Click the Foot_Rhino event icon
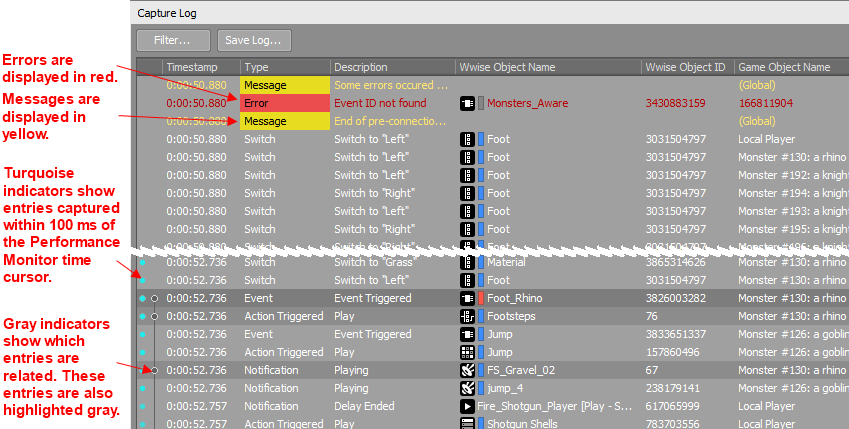 467,298
